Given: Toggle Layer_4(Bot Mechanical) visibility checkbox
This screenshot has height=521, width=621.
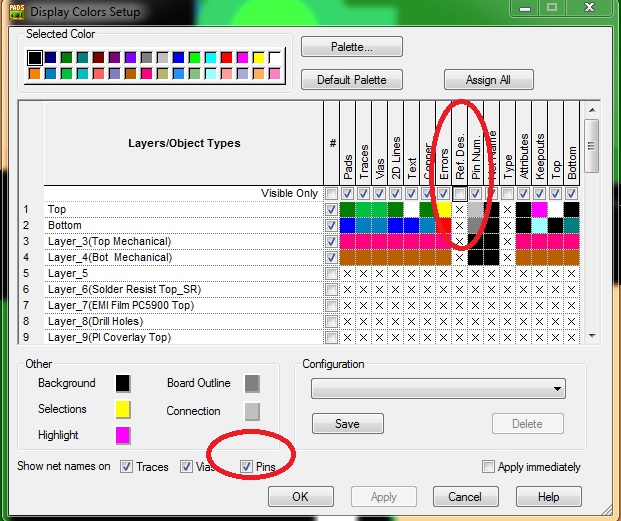Looking at the screenshot, I should [x=331, y=257].
